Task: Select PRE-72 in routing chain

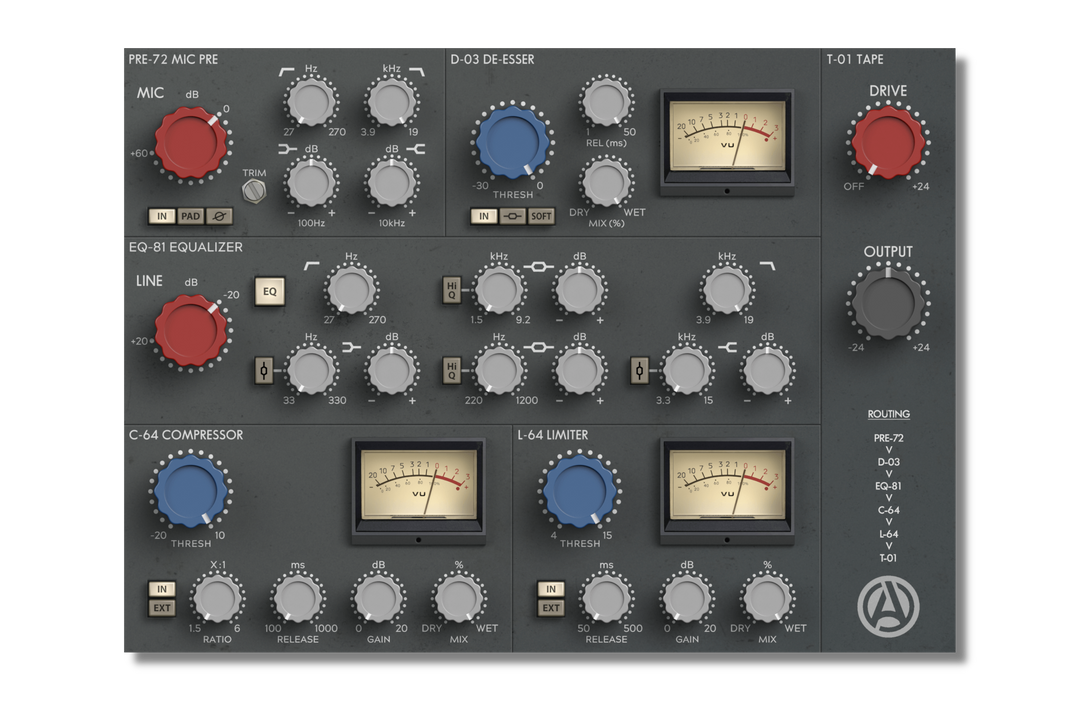Action: pyautogui.click(x=889, y=438)
